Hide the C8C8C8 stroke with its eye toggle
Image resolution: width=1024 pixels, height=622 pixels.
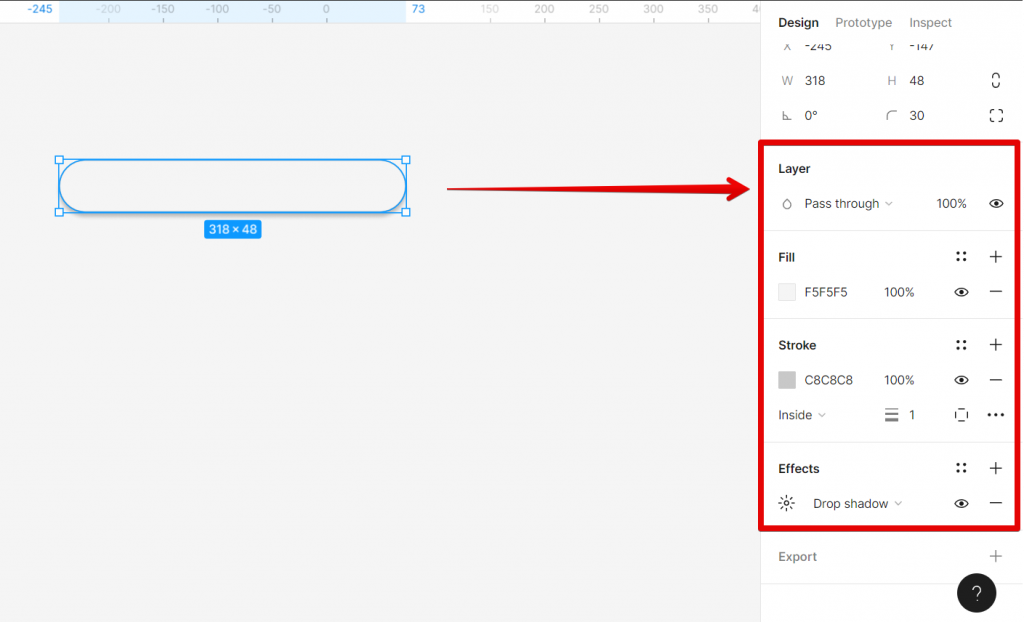(x=961, y=380)
